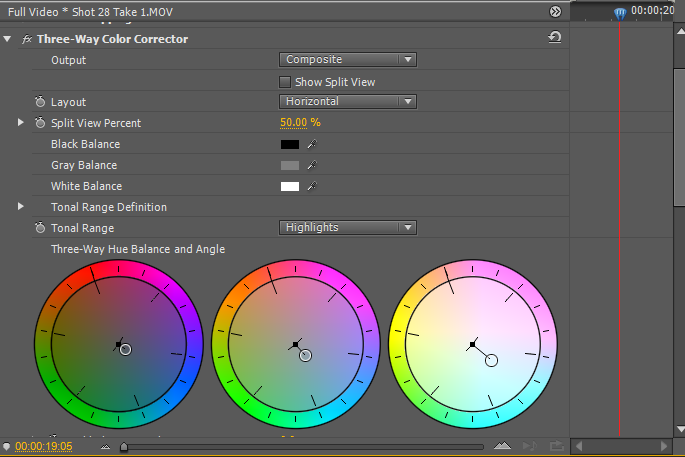Click the zoom slider handle
The height and width of the screenshot is (457, 685).
pyautogui.click(x=124, y=447)
